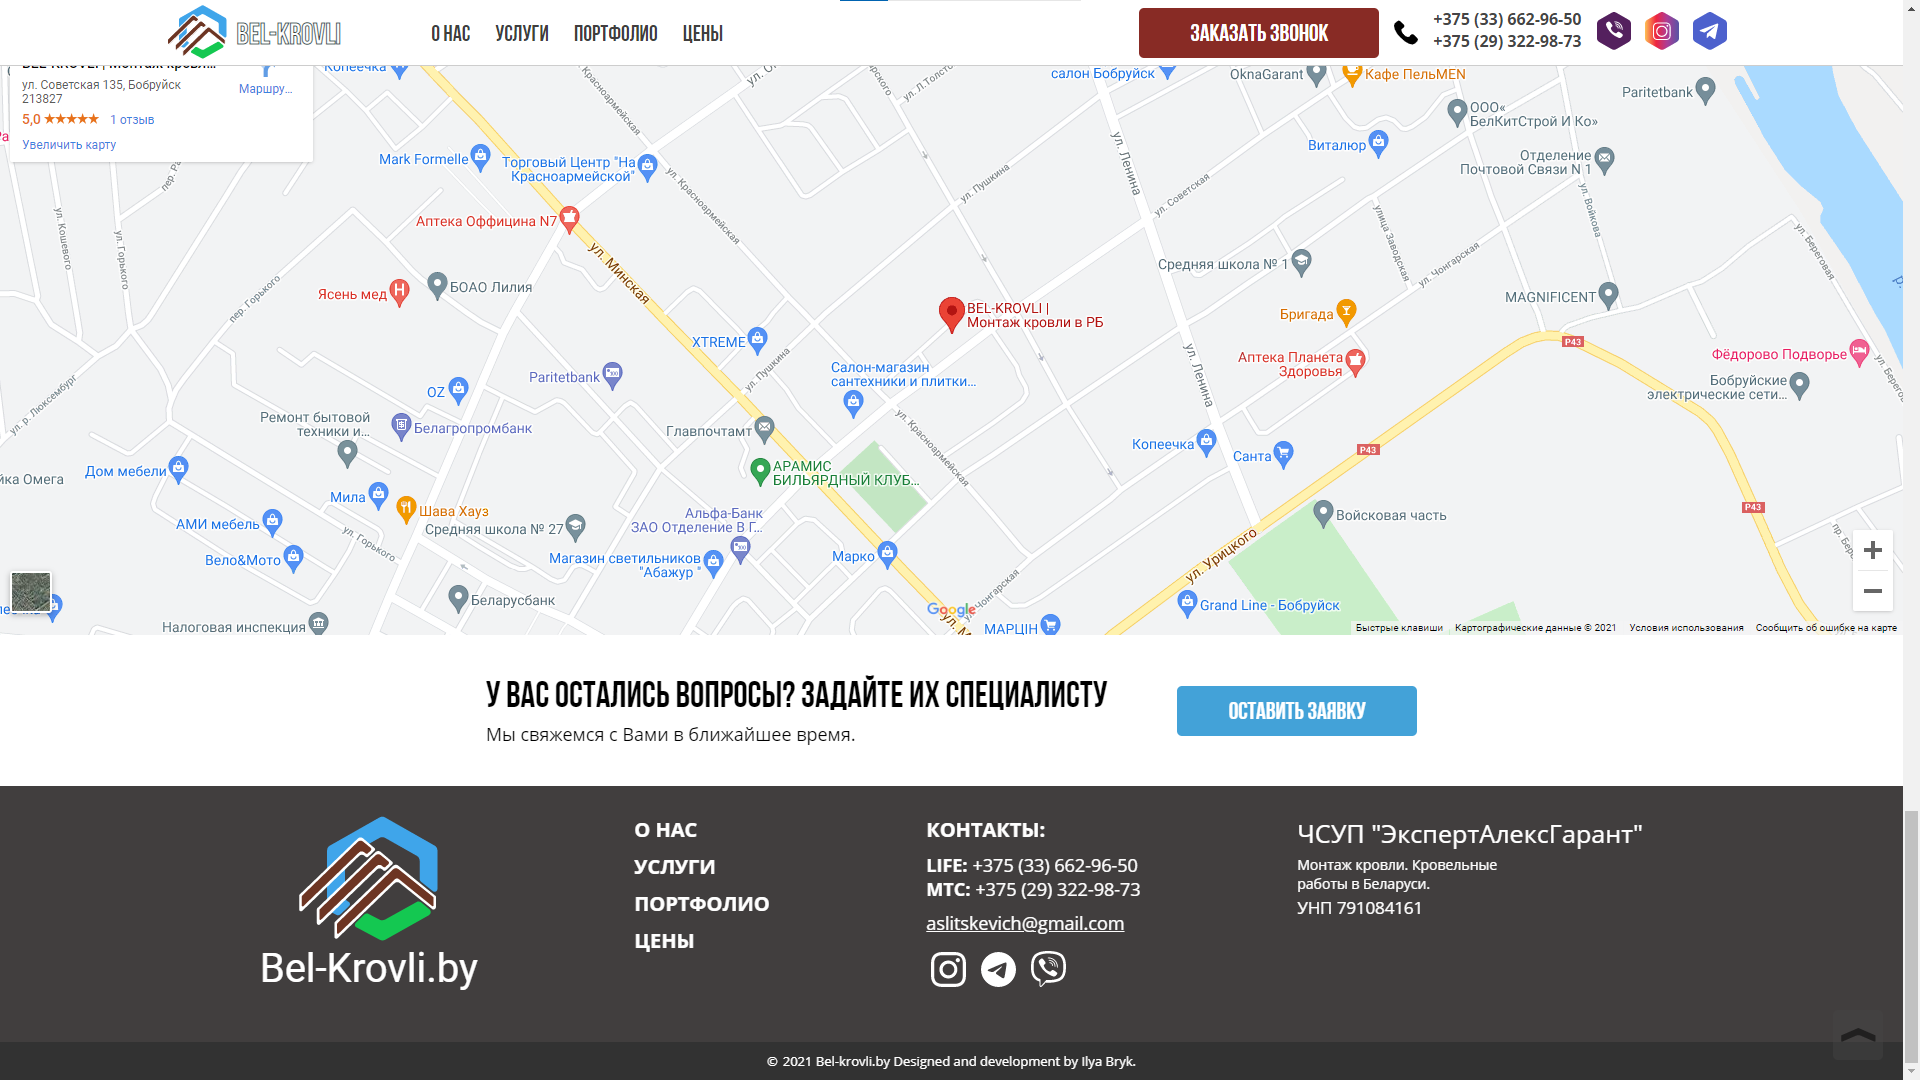Click the red BEL-KROVLI map pin
Screen dimensions: 1920x1080
click(x=951, y=314)
